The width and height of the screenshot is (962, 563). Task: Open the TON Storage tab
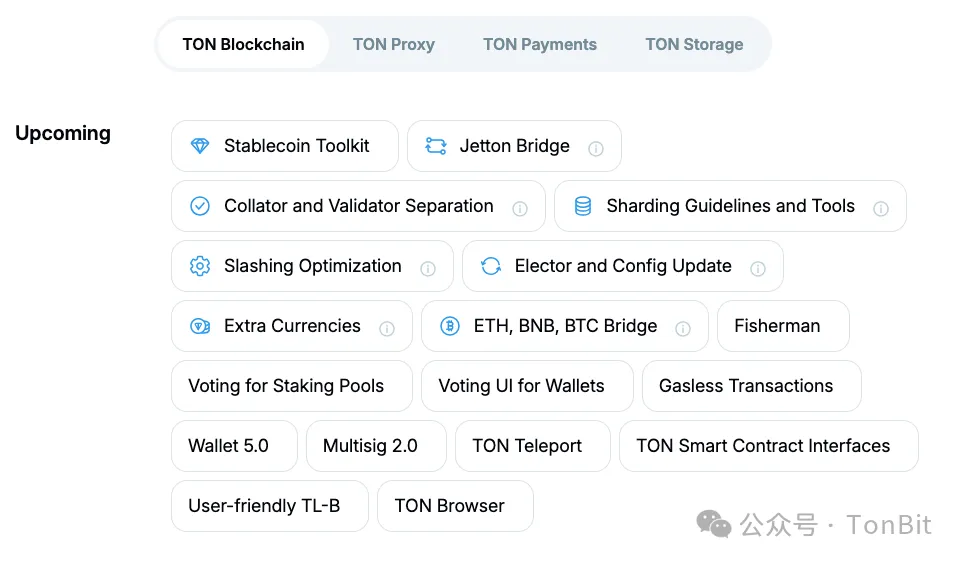(x=694, y=44)
